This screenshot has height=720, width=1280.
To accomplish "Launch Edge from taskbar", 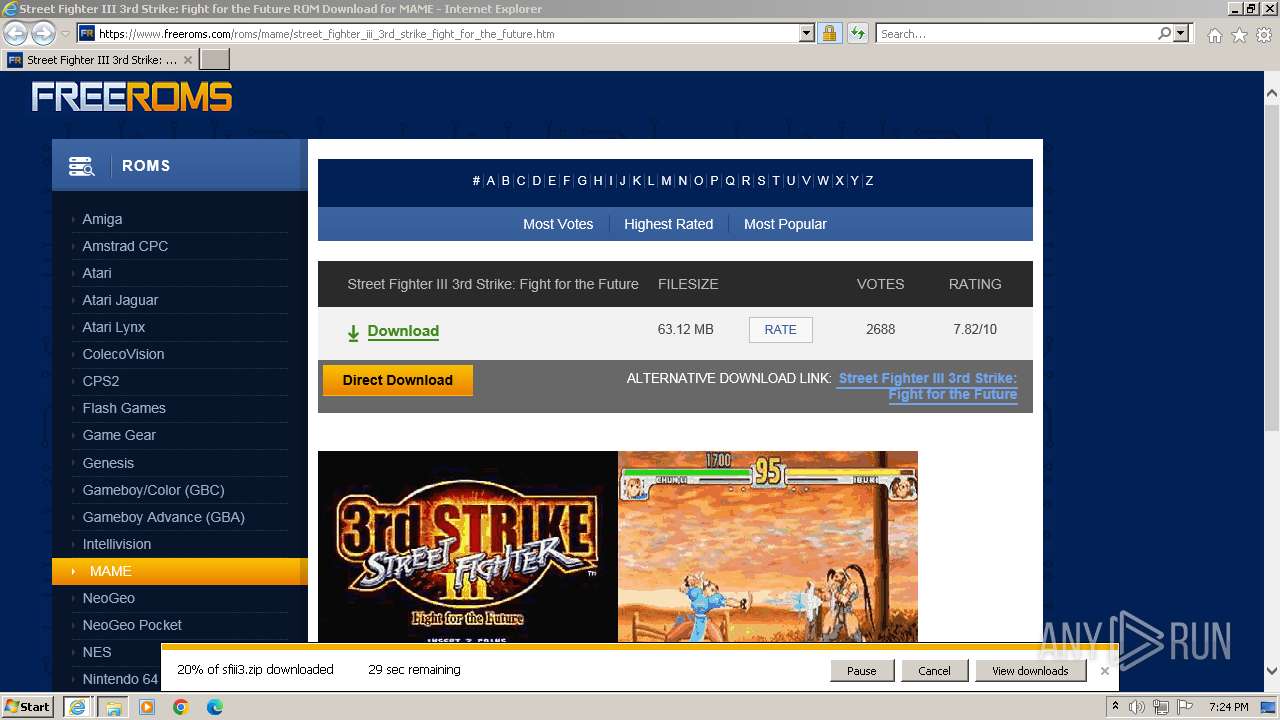I will [x=215, y=707].
